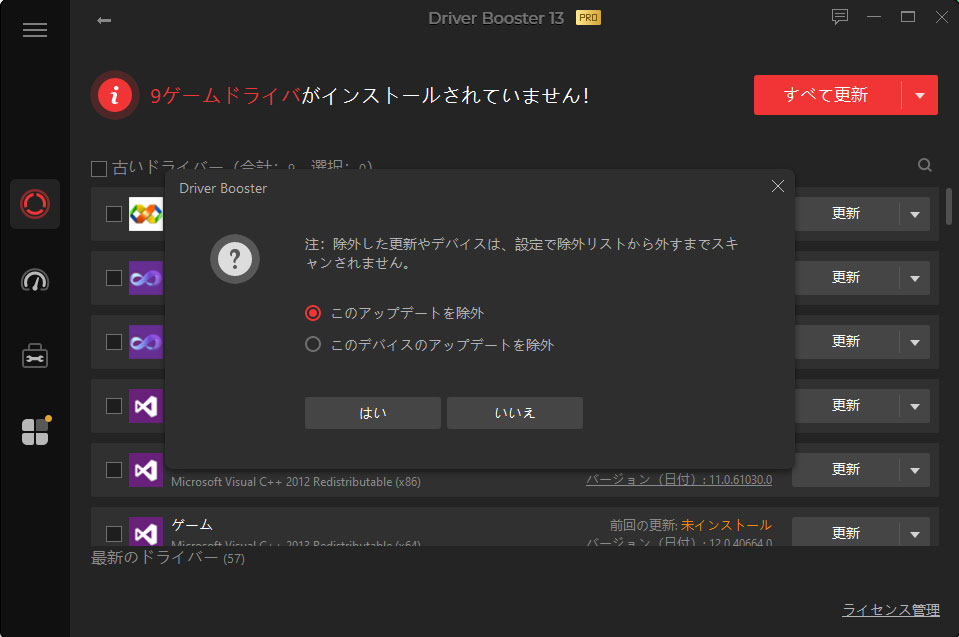The image size is (959, 637).
Task: Maximize the Driver Booster window
Action: 908,17
